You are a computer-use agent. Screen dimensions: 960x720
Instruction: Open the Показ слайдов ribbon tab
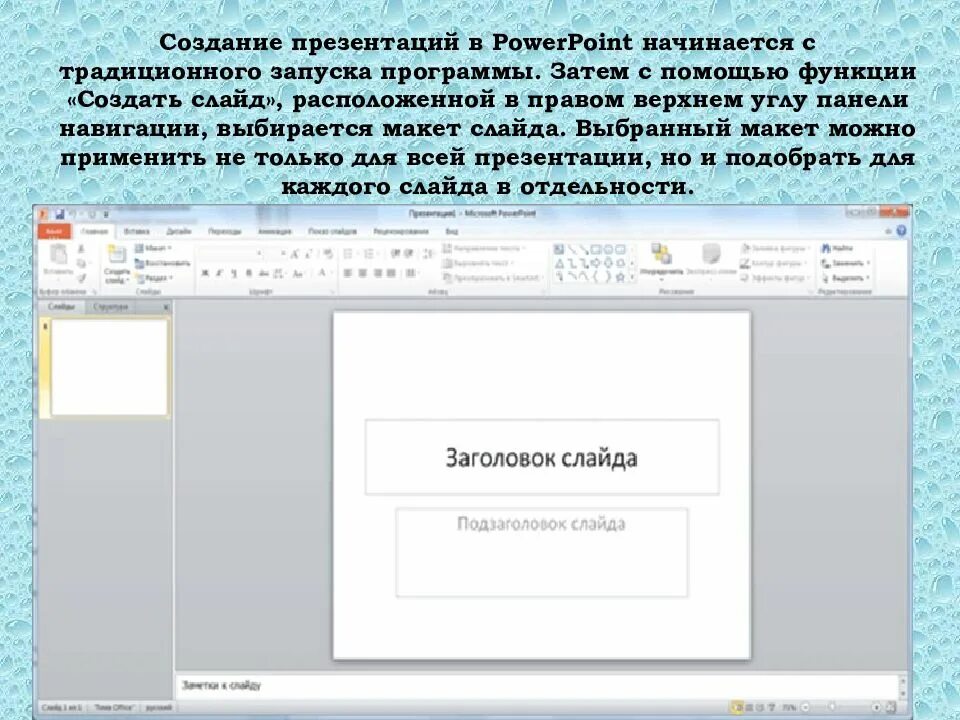332,231
